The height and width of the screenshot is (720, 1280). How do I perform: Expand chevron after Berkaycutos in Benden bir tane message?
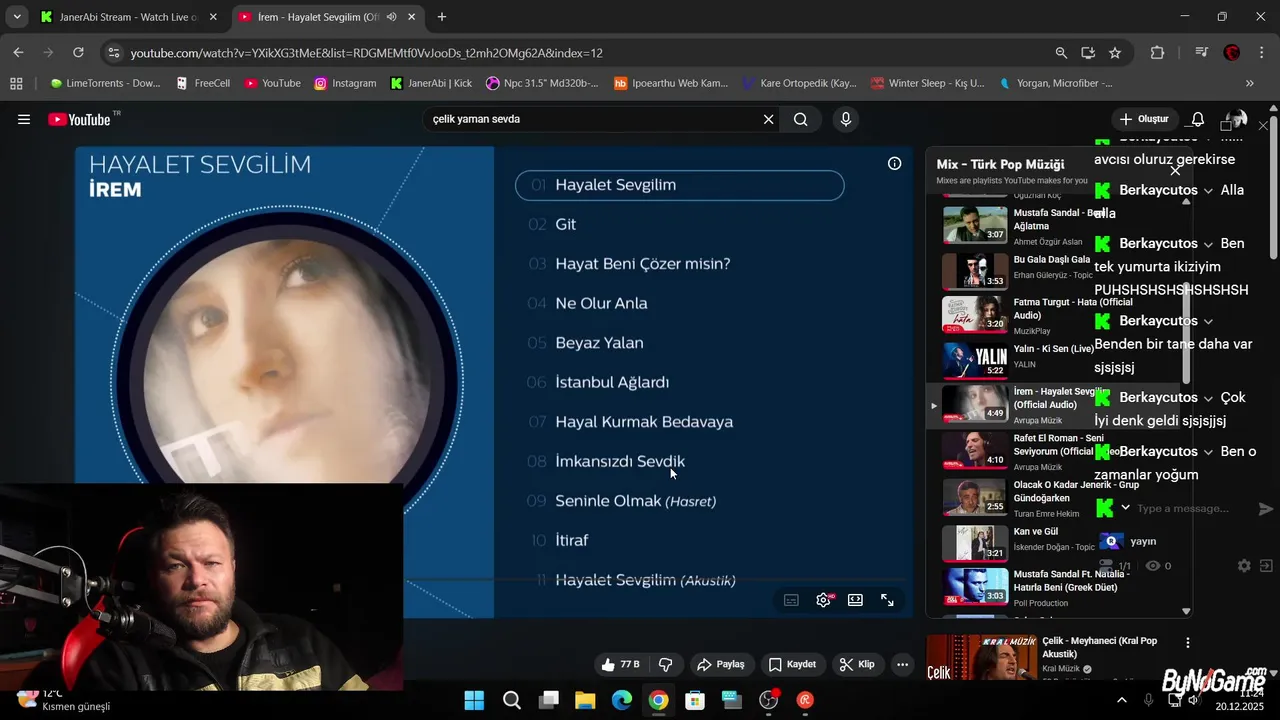coord(1208,321)
